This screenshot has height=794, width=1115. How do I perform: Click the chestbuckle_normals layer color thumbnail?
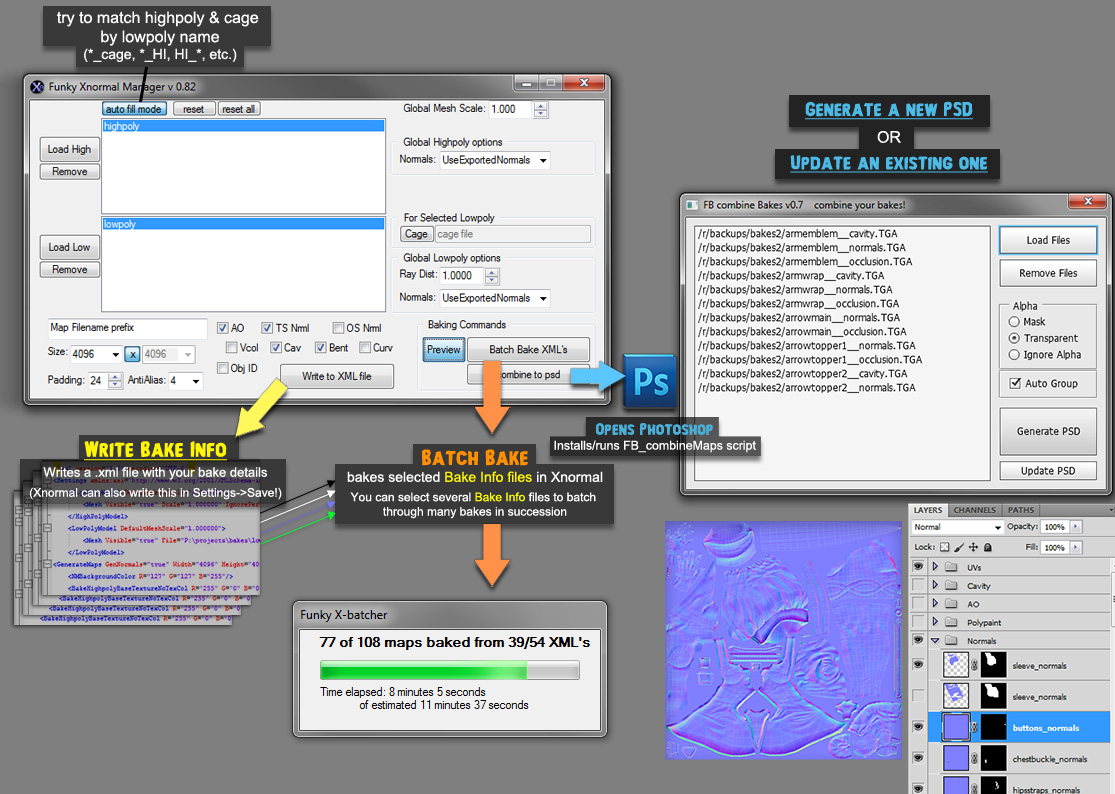(x=956, y=758)
